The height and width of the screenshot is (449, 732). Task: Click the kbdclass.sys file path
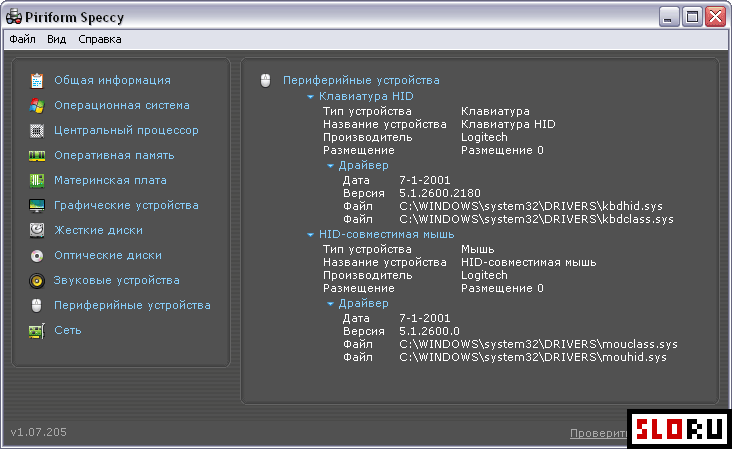coord(536,219)
